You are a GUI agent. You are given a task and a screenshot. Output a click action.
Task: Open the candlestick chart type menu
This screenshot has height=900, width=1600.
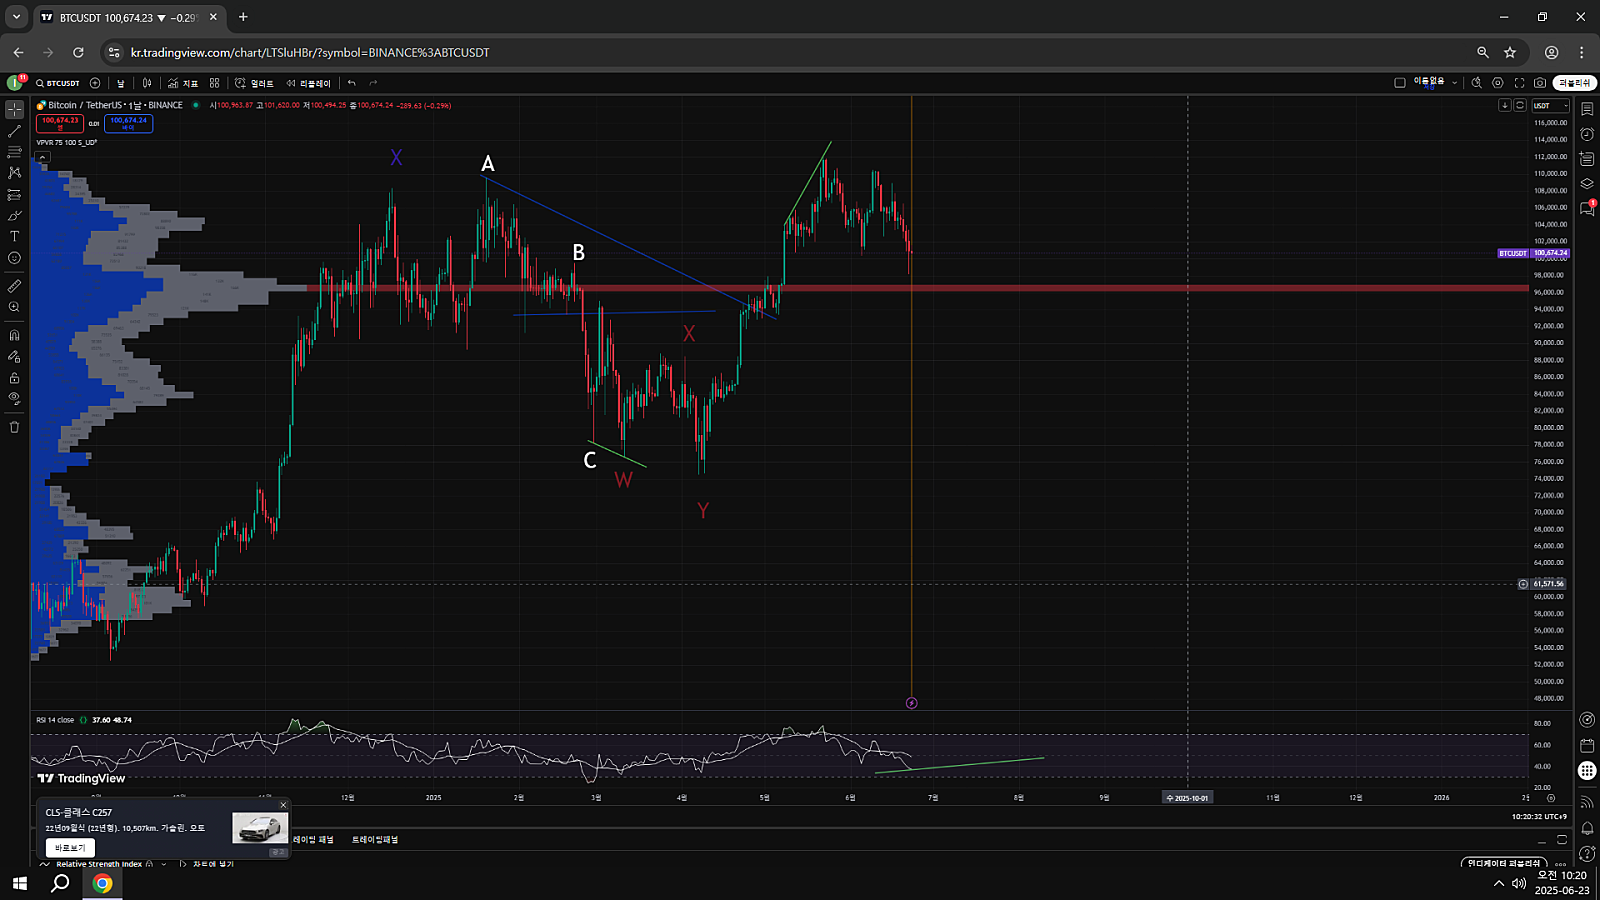(147, 83)
